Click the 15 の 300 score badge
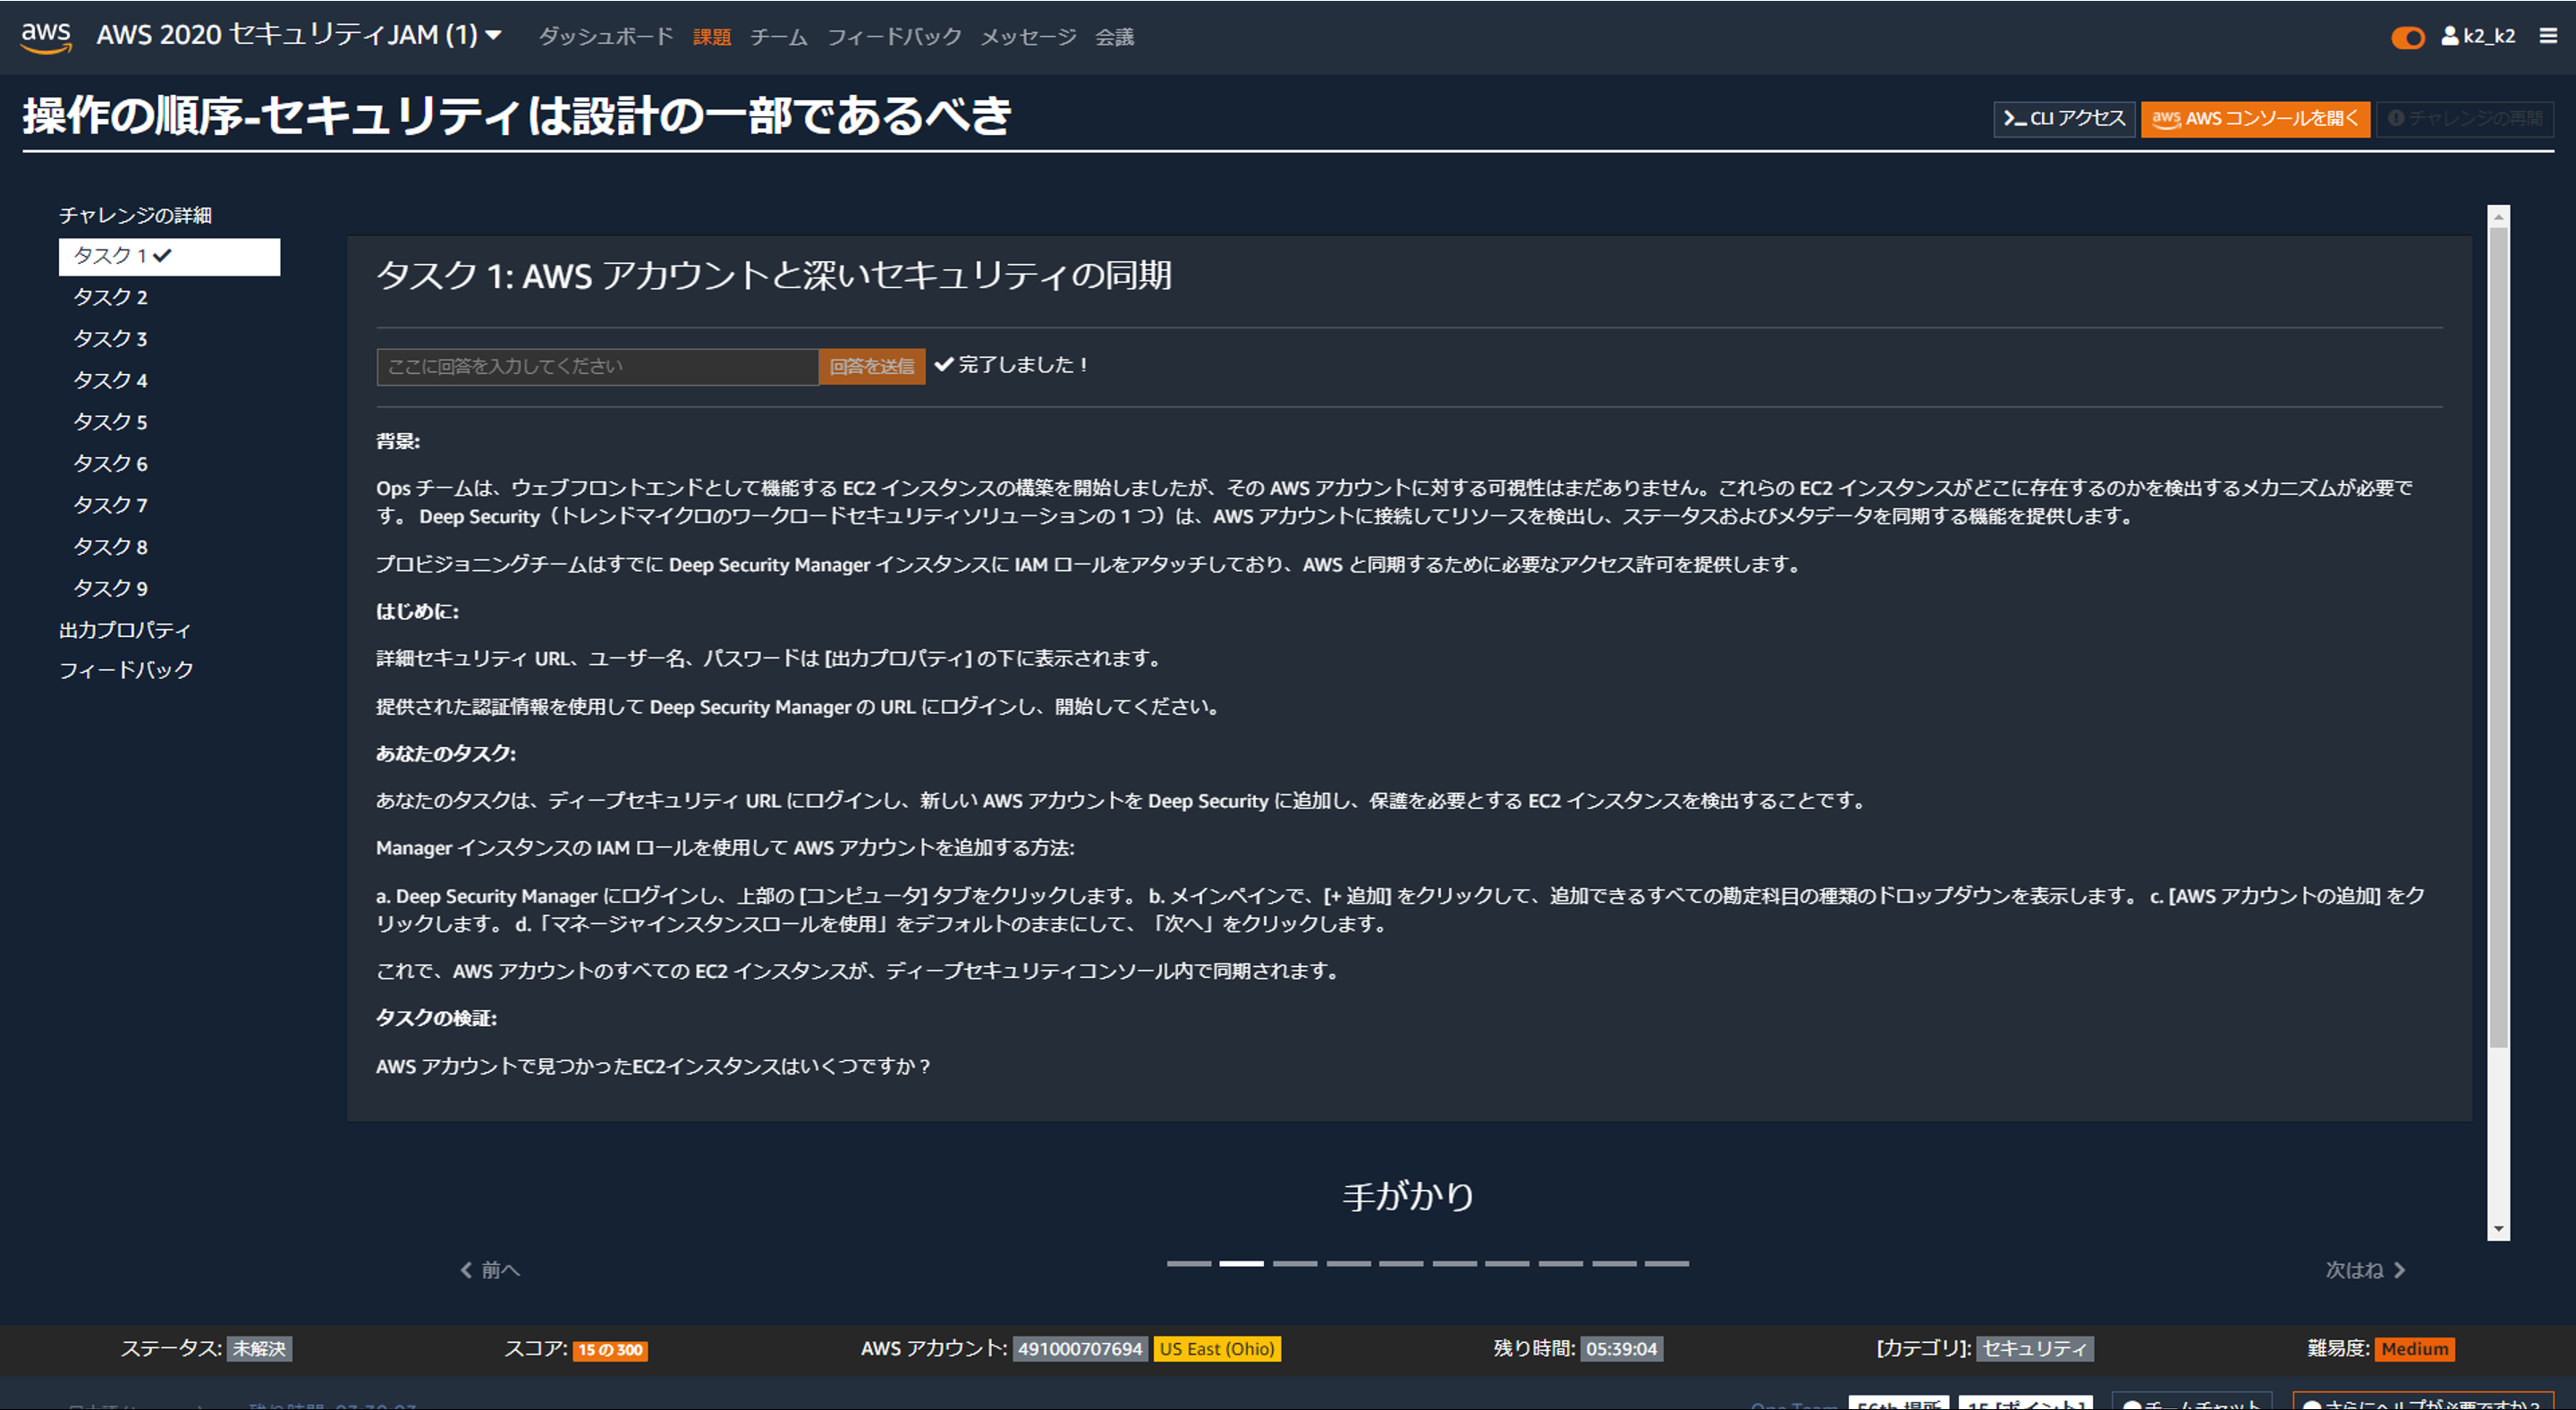 pos(610,1350)
